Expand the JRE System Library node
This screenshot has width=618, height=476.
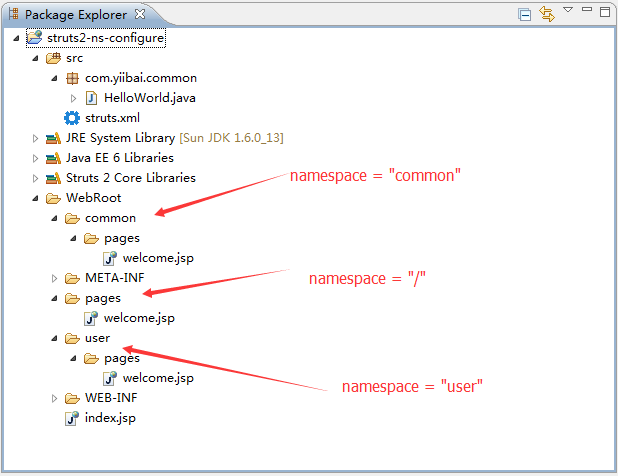point(36,138)
